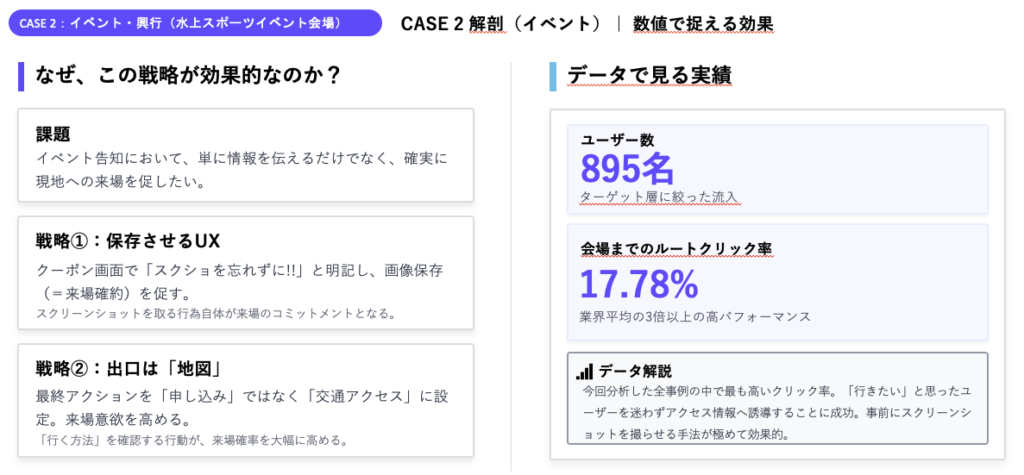This screenshot has height=475, width=1024.
Task: Select the なぜ、この戦略が効果的なのか？ heading
Action: pyautogui.click(x=188, y=75)
